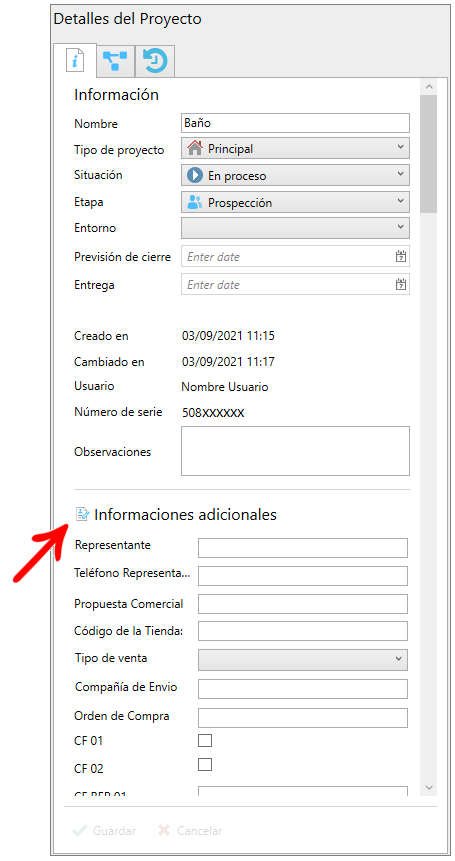Screen dimensions: 455x861
Task: Click the play icon beside En proceso
Action: pos(195,175)
